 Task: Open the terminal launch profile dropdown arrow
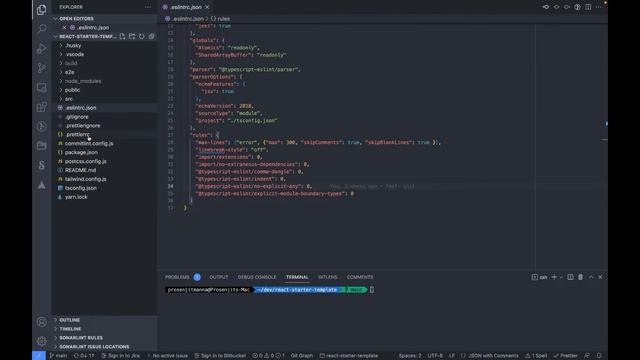click(561, 277)
